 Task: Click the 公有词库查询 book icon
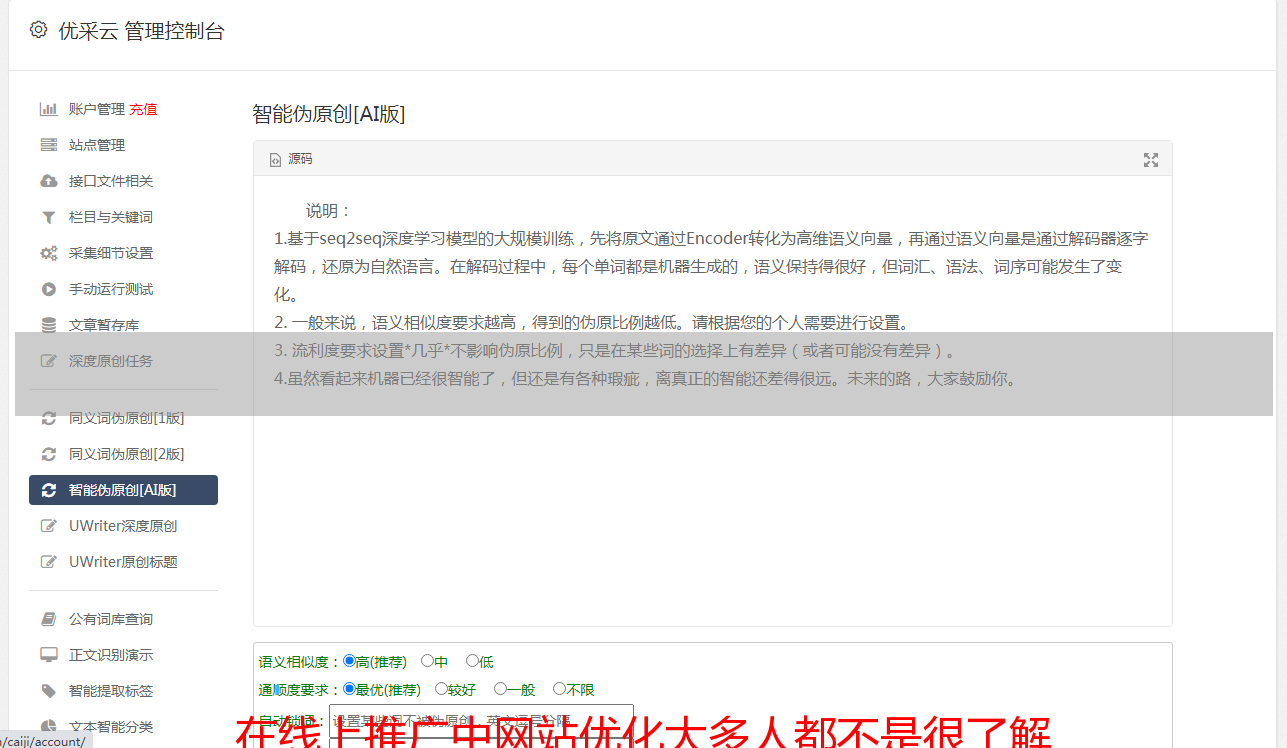(48, 619)
